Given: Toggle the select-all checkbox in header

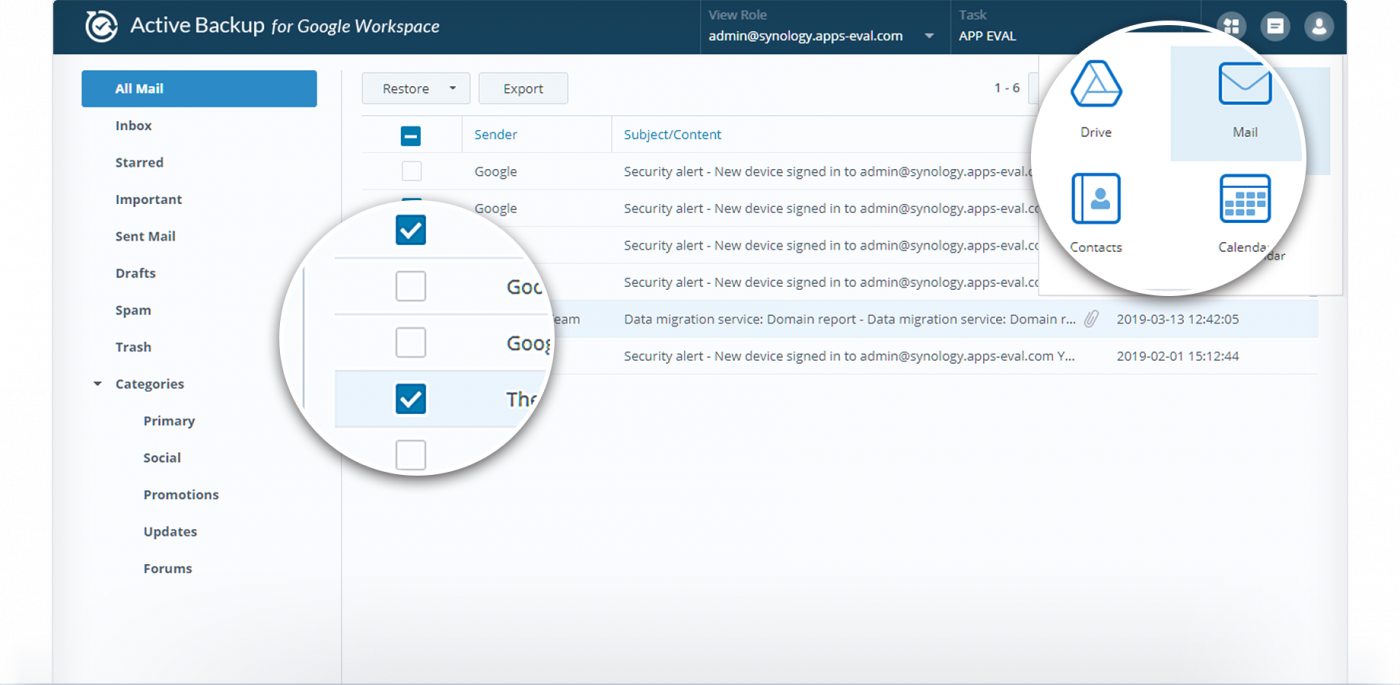Looking at the screenshot, I should point(411,136).
